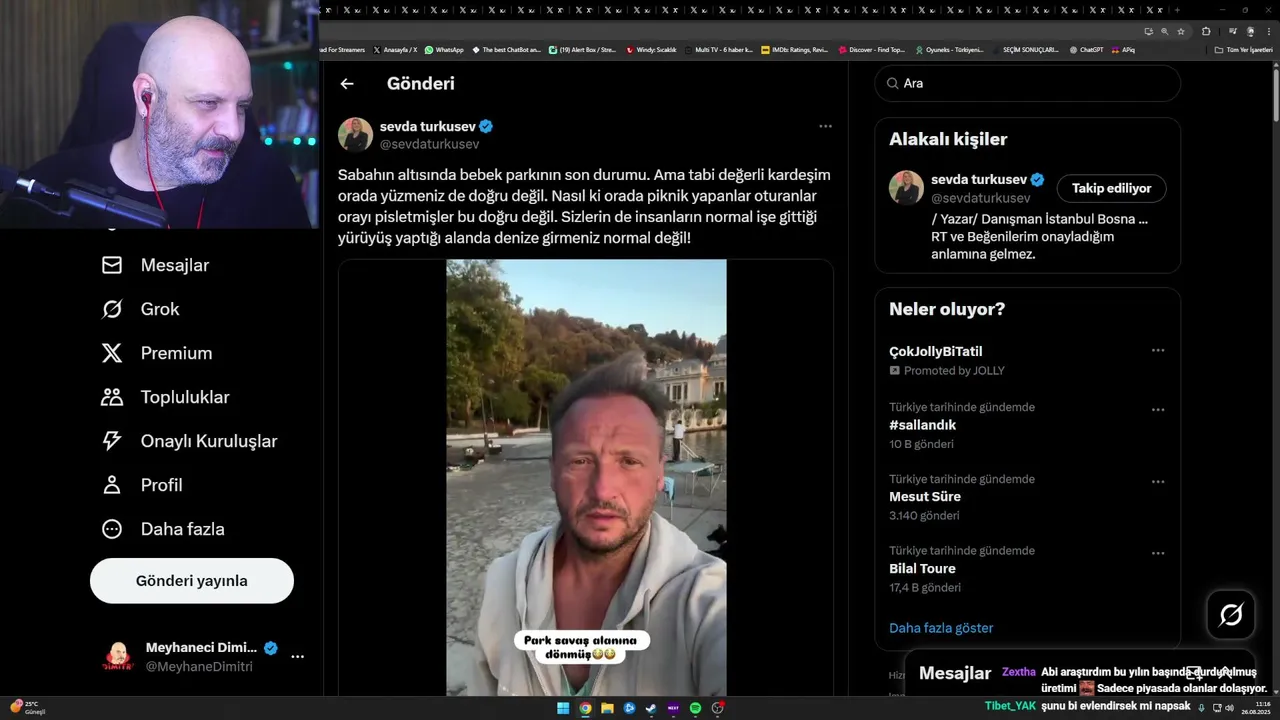Open browser extensions puzzle icon
1280x720 pixels.
click(1206, 31)
